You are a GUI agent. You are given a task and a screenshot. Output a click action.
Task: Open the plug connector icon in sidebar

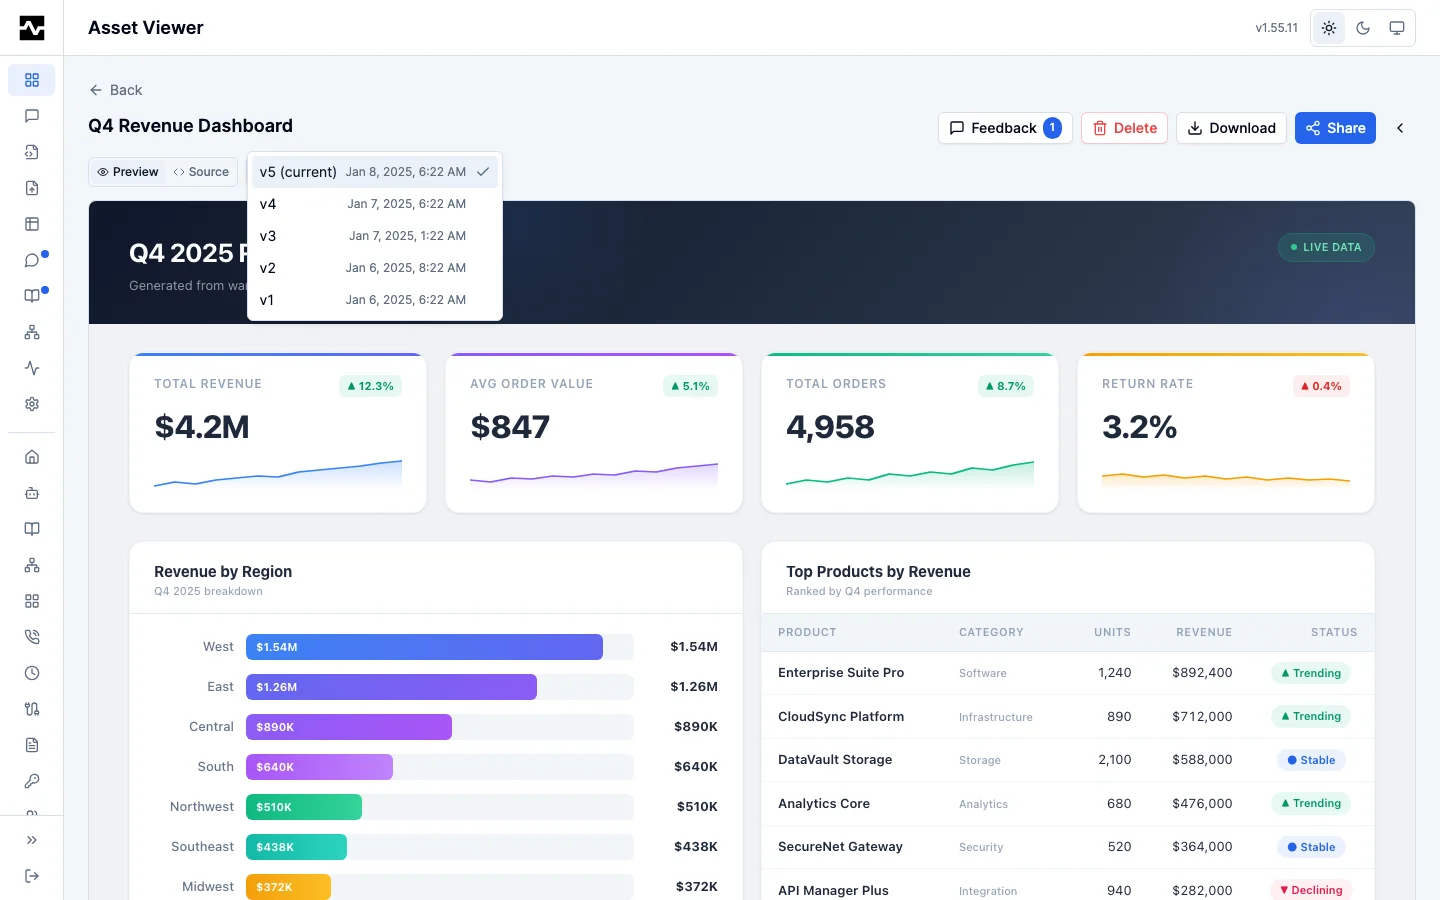[x=32, y=709]
